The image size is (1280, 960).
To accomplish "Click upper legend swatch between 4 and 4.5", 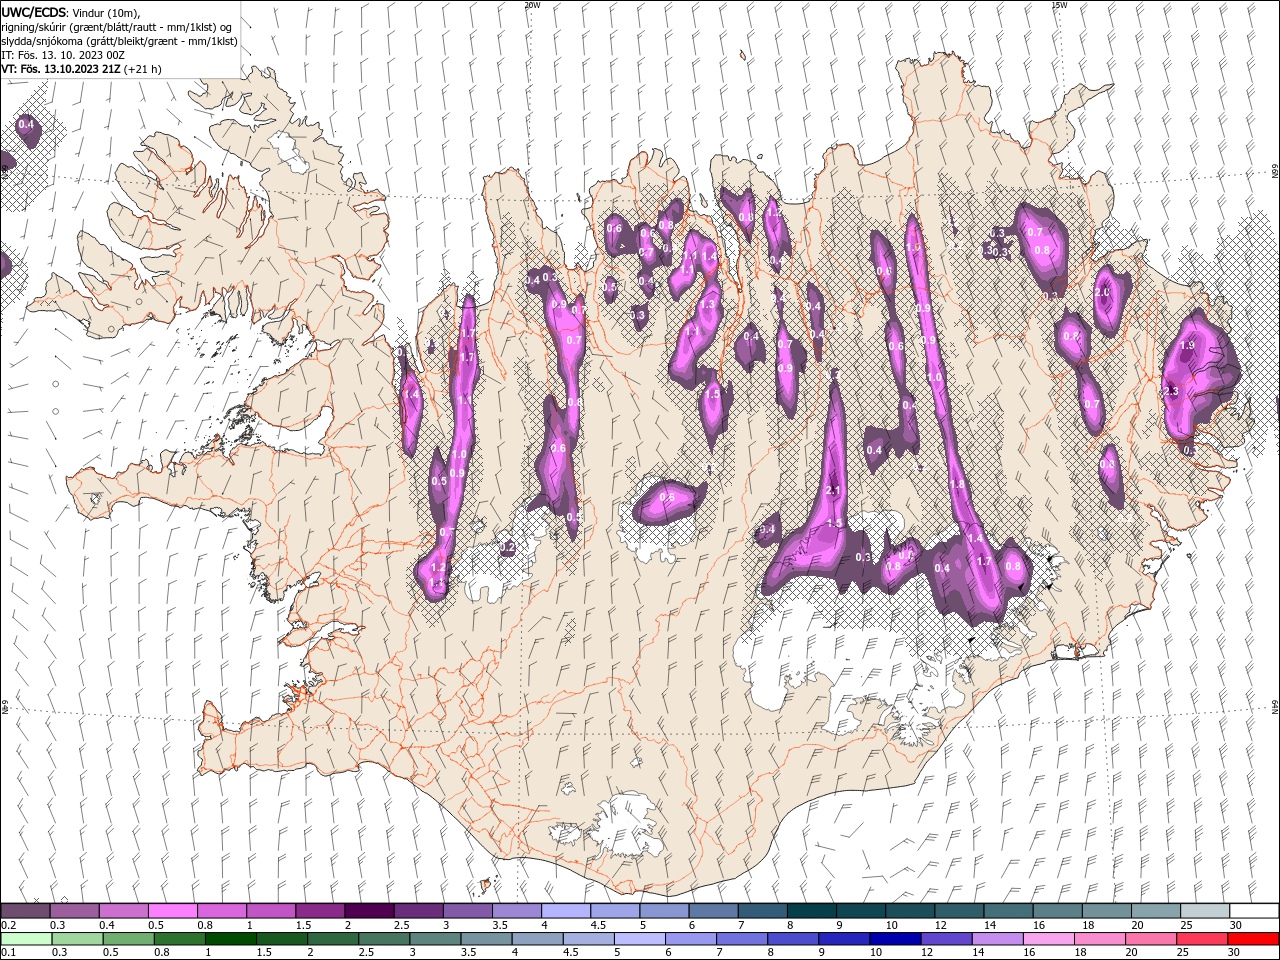I will 566,911.
